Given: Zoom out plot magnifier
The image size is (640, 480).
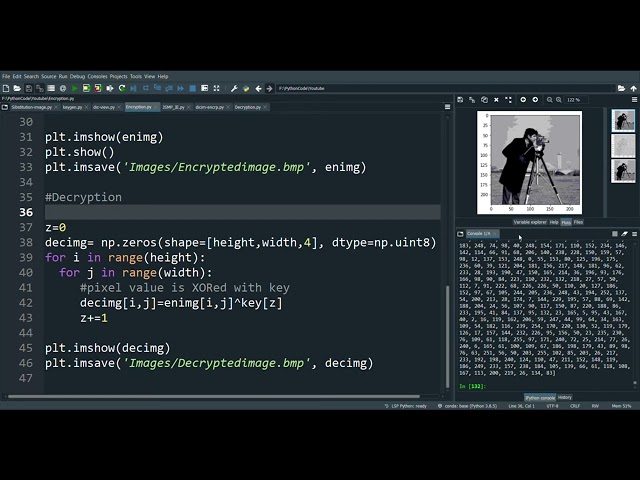Looking at the screenshot, I should coord(550,100).
